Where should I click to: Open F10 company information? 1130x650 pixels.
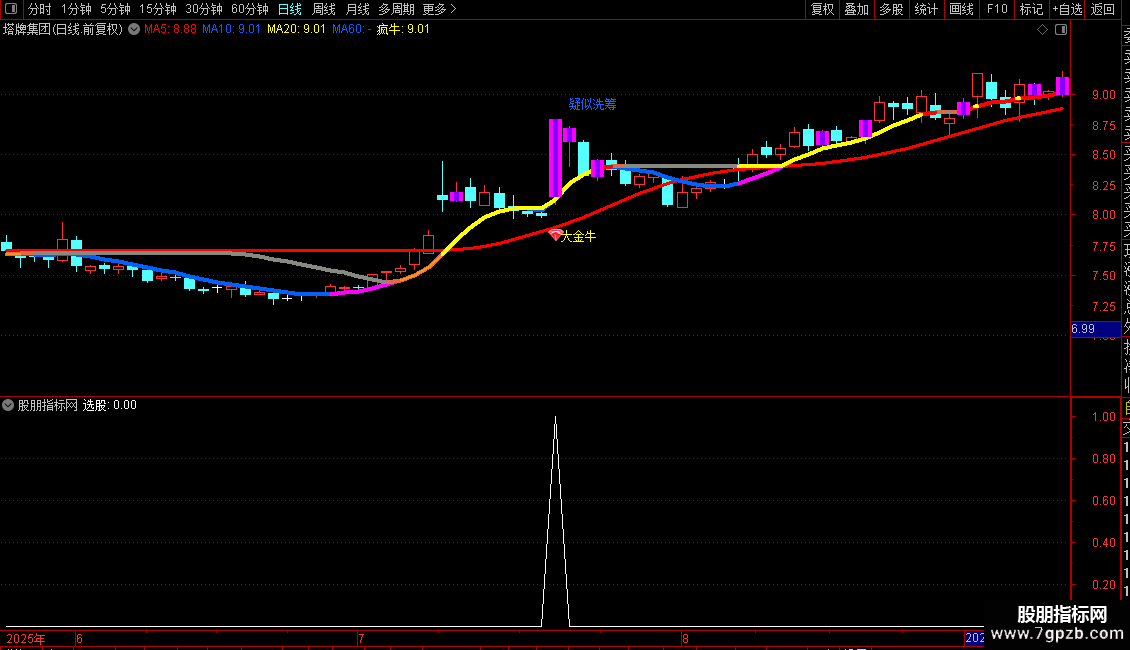tap(997, 9)
